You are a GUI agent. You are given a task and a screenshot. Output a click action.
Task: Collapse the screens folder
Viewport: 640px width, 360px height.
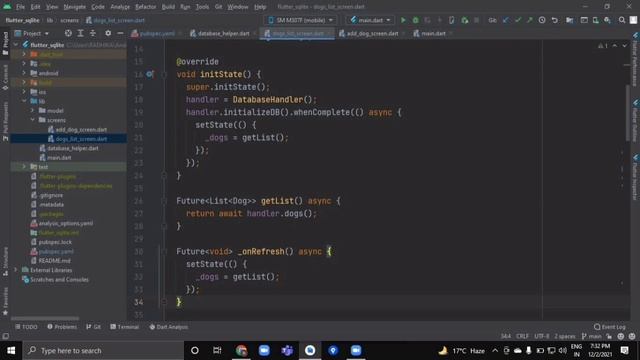(x=32, y=120)
